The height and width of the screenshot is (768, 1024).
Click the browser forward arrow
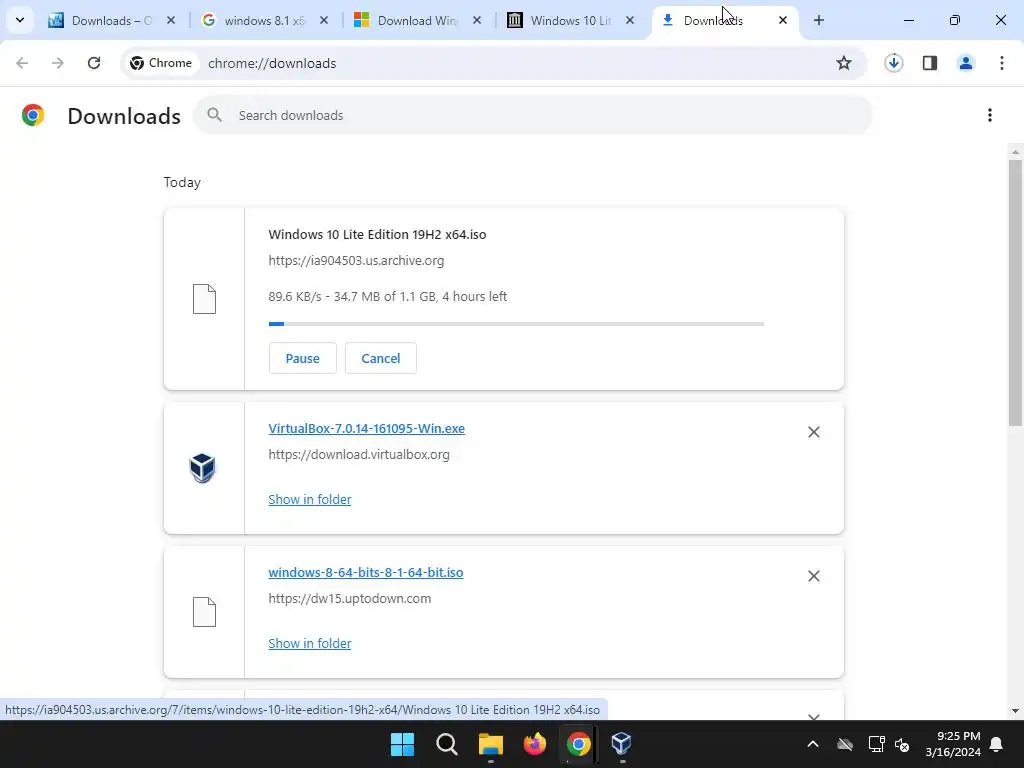pyautogui.click(x=58, y=63)
